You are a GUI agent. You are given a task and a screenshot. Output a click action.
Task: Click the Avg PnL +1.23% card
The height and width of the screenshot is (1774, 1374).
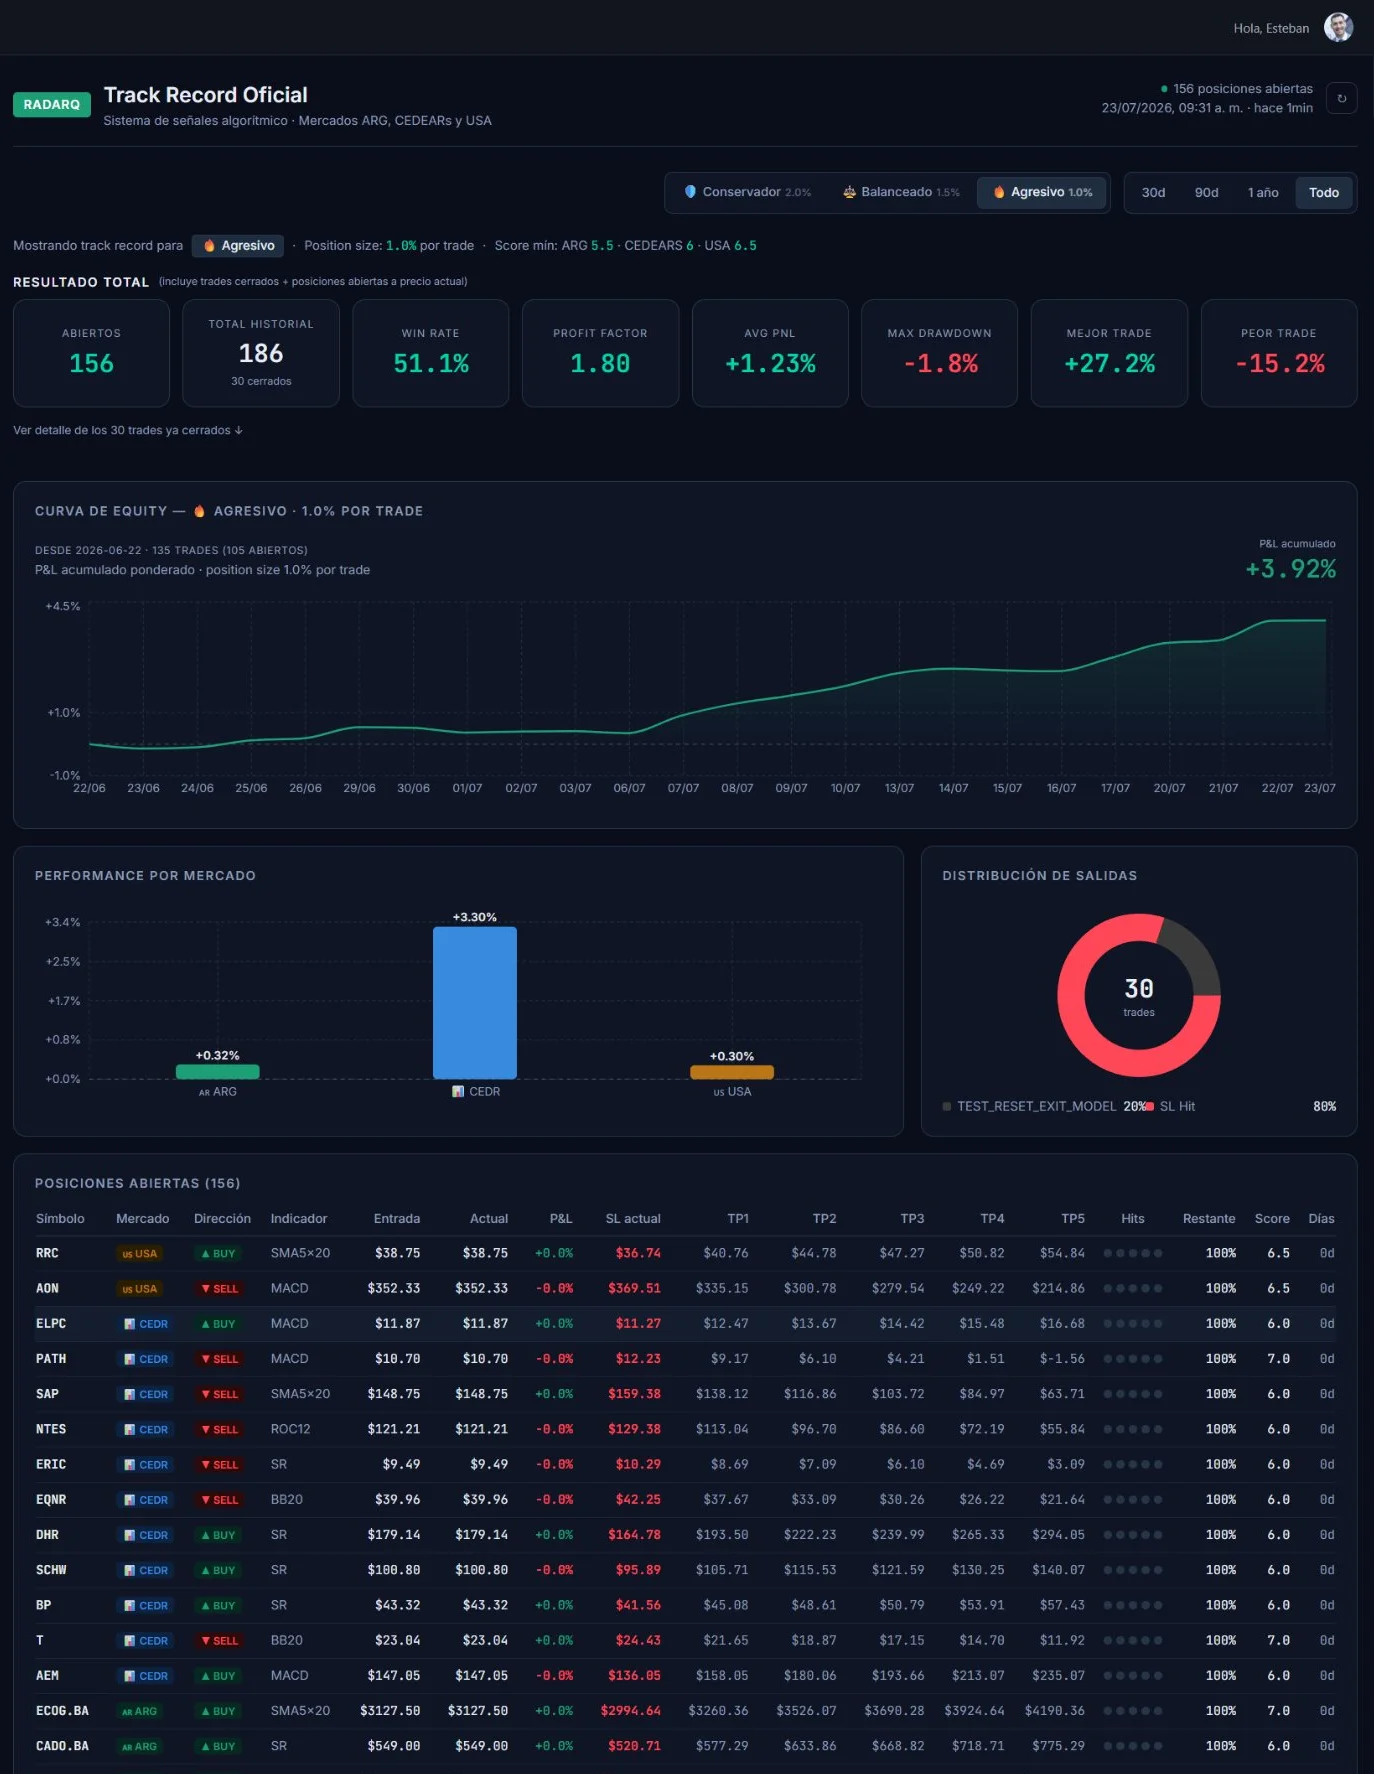[x=770, y=353]
